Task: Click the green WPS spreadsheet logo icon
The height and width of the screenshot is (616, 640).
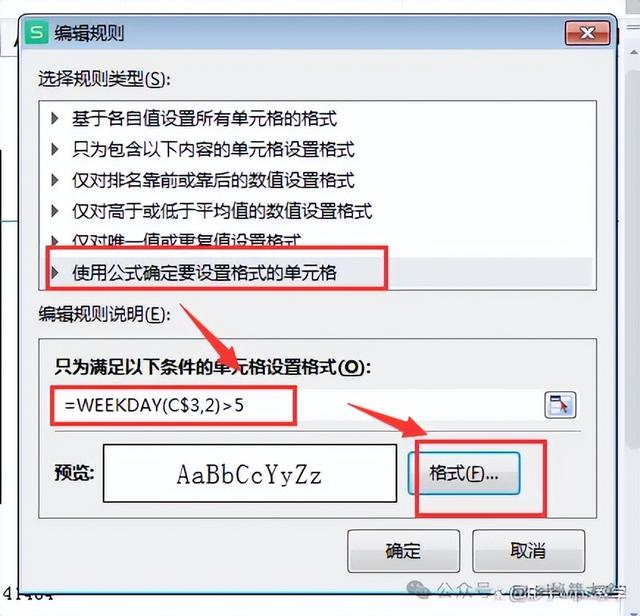Action: click(x=36, y=32)
